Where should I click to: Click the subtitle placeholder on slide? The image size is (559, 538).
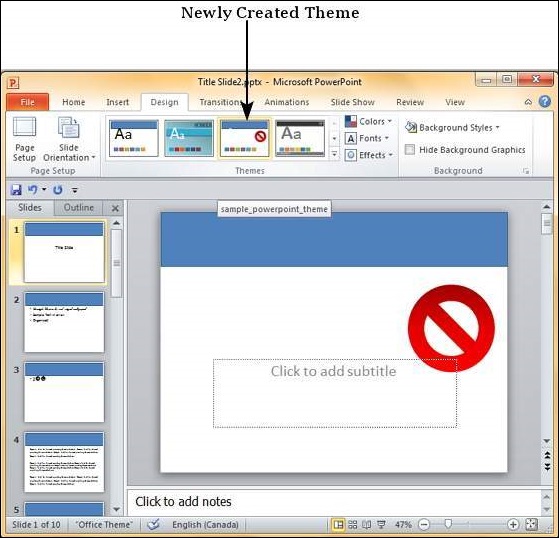coord(335,393)
